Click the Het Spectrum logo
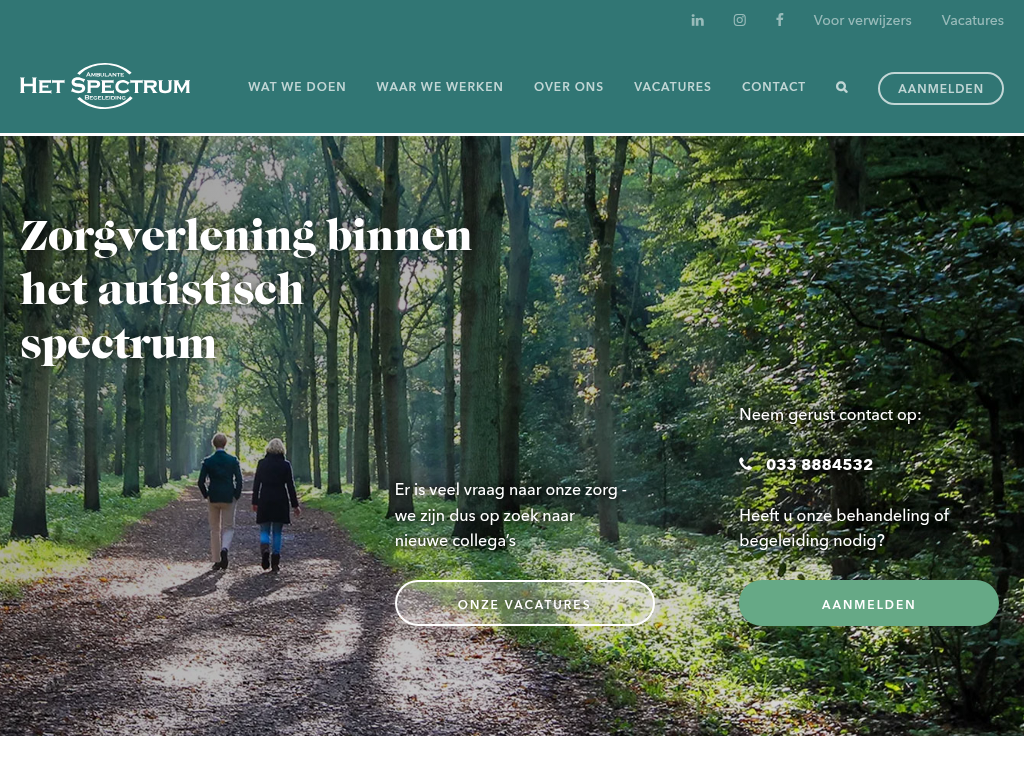 [105, 86]
